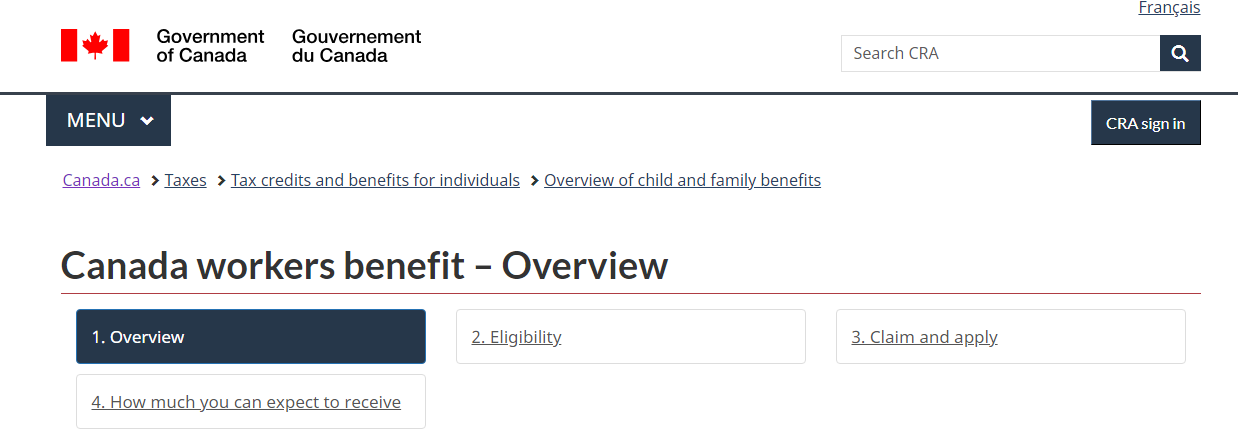
Task: Select the 2. Eligibility tab
Action: pyautogui.click(x=631, y=337)
